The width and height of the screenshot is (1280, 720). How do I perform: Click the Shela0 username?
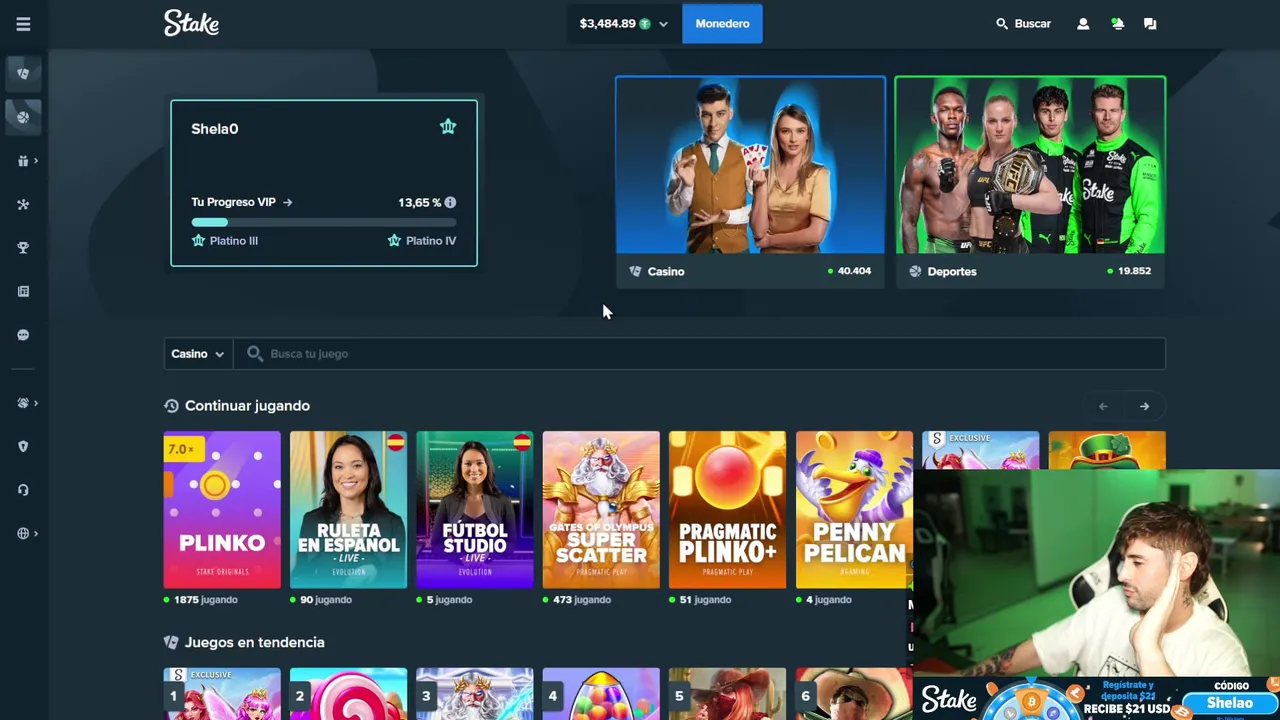tap(214, 129)
